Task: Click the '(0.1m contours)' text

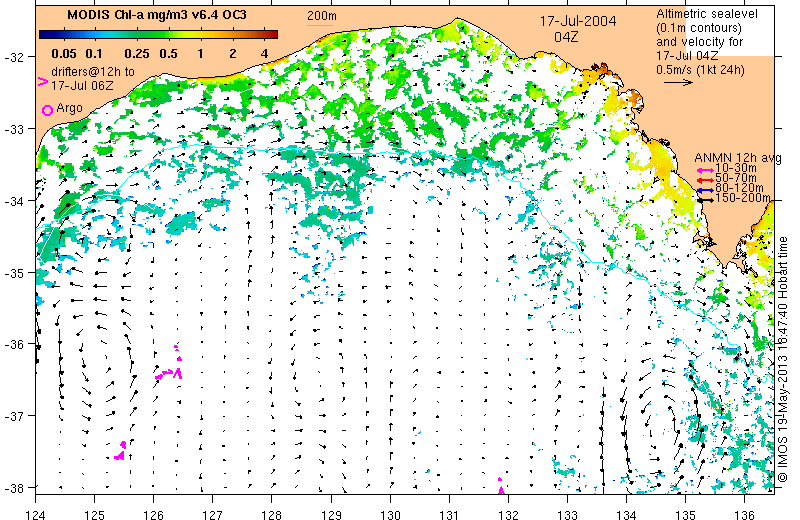Action: coord(698,28)
